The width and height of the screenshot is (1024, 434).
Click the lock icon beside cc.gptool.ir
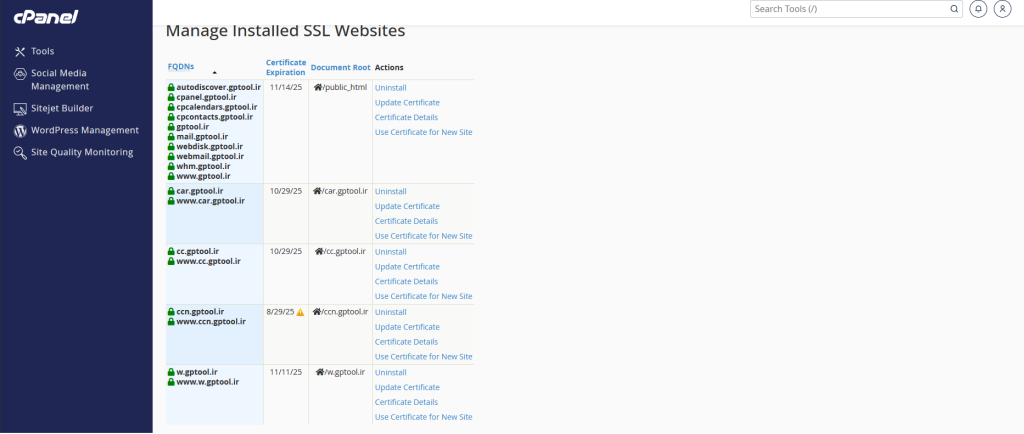(x=171, y=251)
